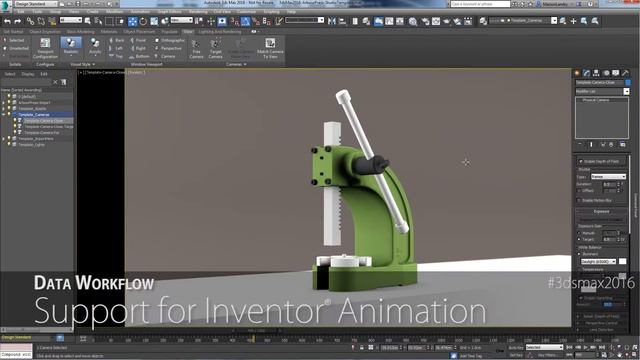Click the object color swatch beside camera name
The height and width of the screenshot is (360, 640).
[628, 82]
